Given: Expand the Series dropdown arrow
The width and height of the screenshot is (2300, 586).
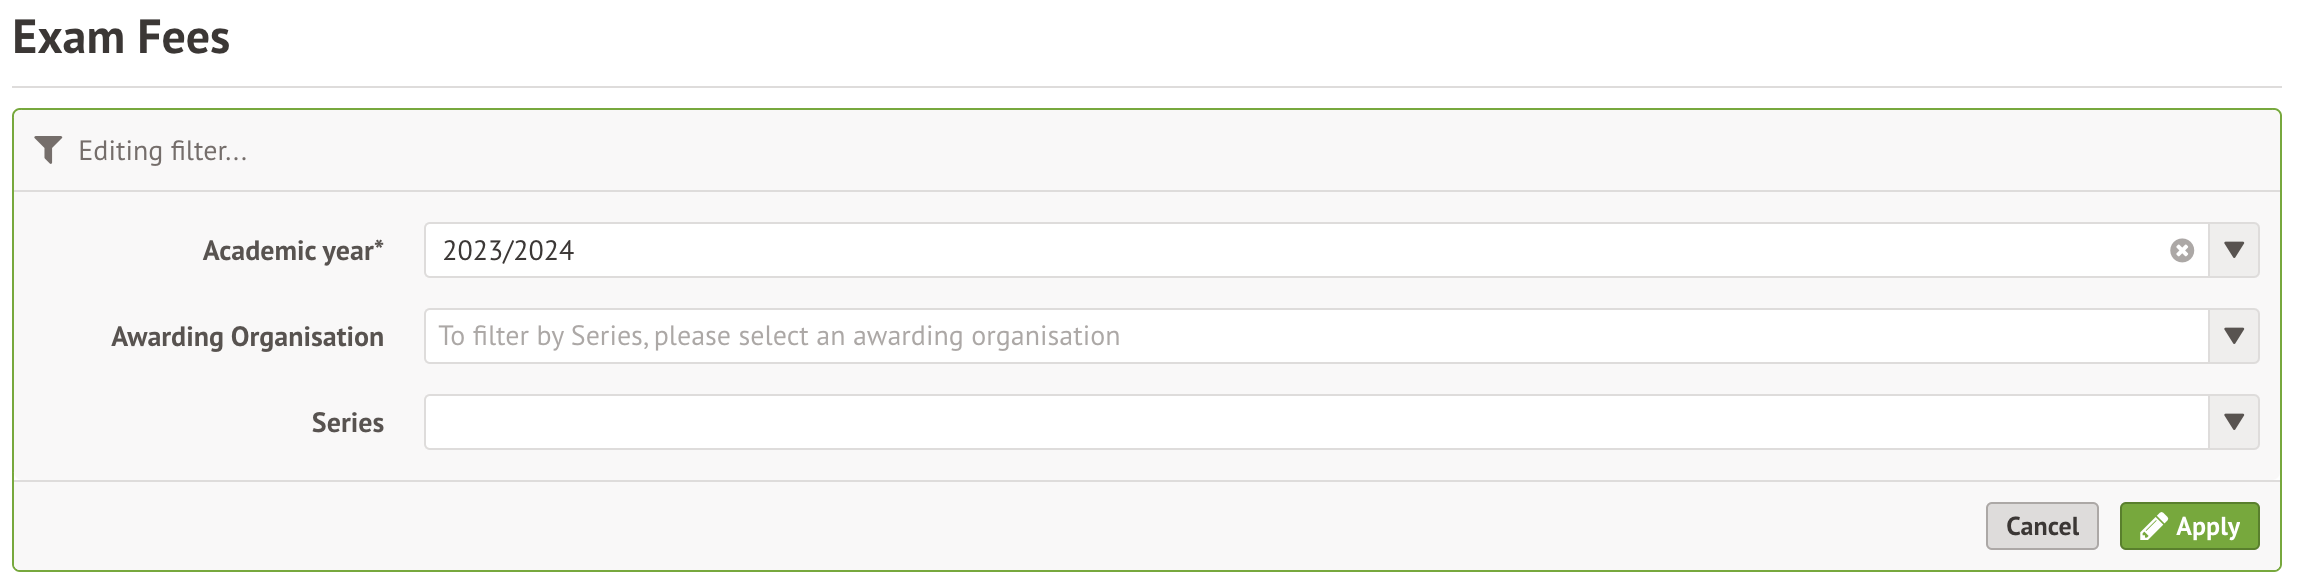Looking at the screenshot, I should tap(2234, 422).
